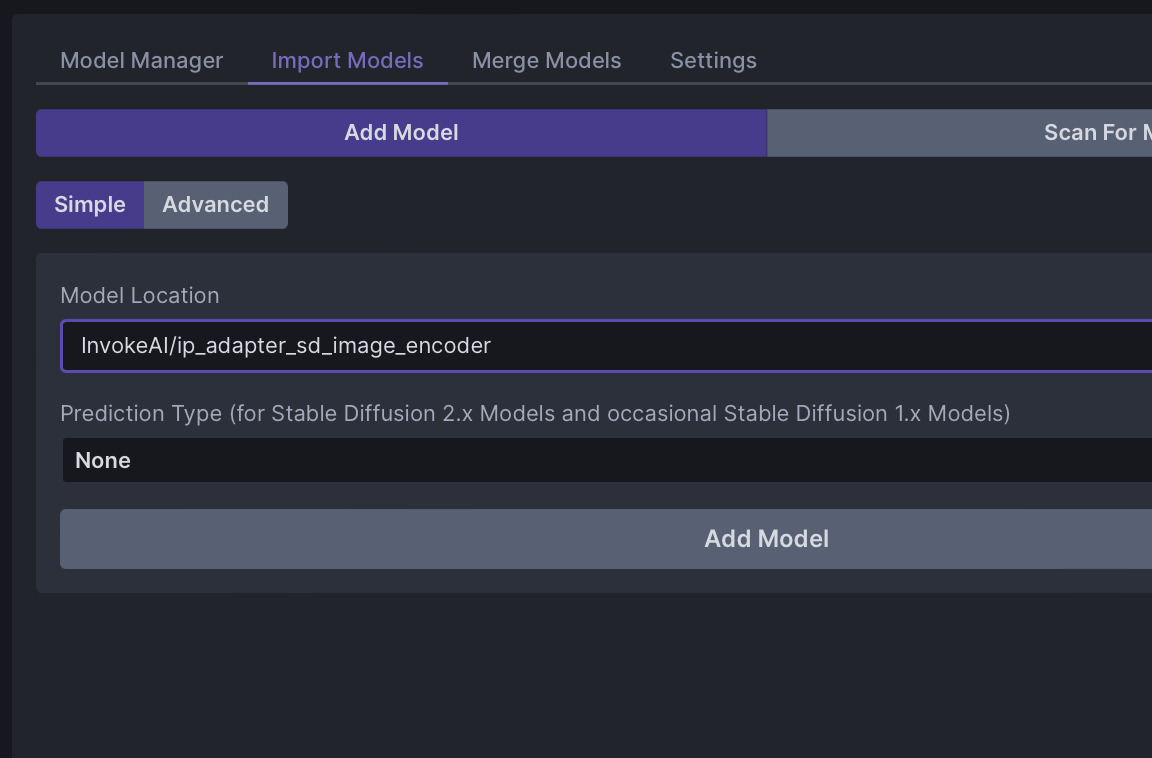This screenshot has height=758, width=1152.
Task: Select Advanced to reveal more import options
Action: (216, 204)
